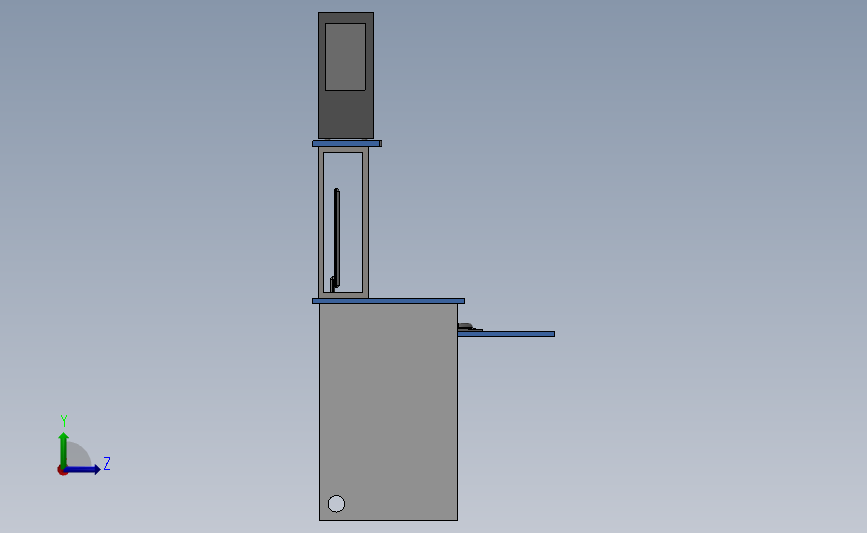Click the red origin ball of the view triad
Viewport: 867px width, 533px height.
62,471
